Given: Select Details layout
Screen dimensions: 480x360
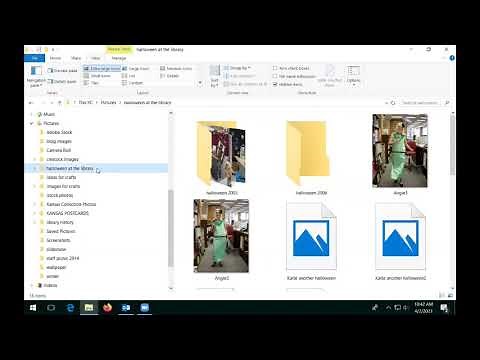Looking at the screenshot, I should [170, 76].
